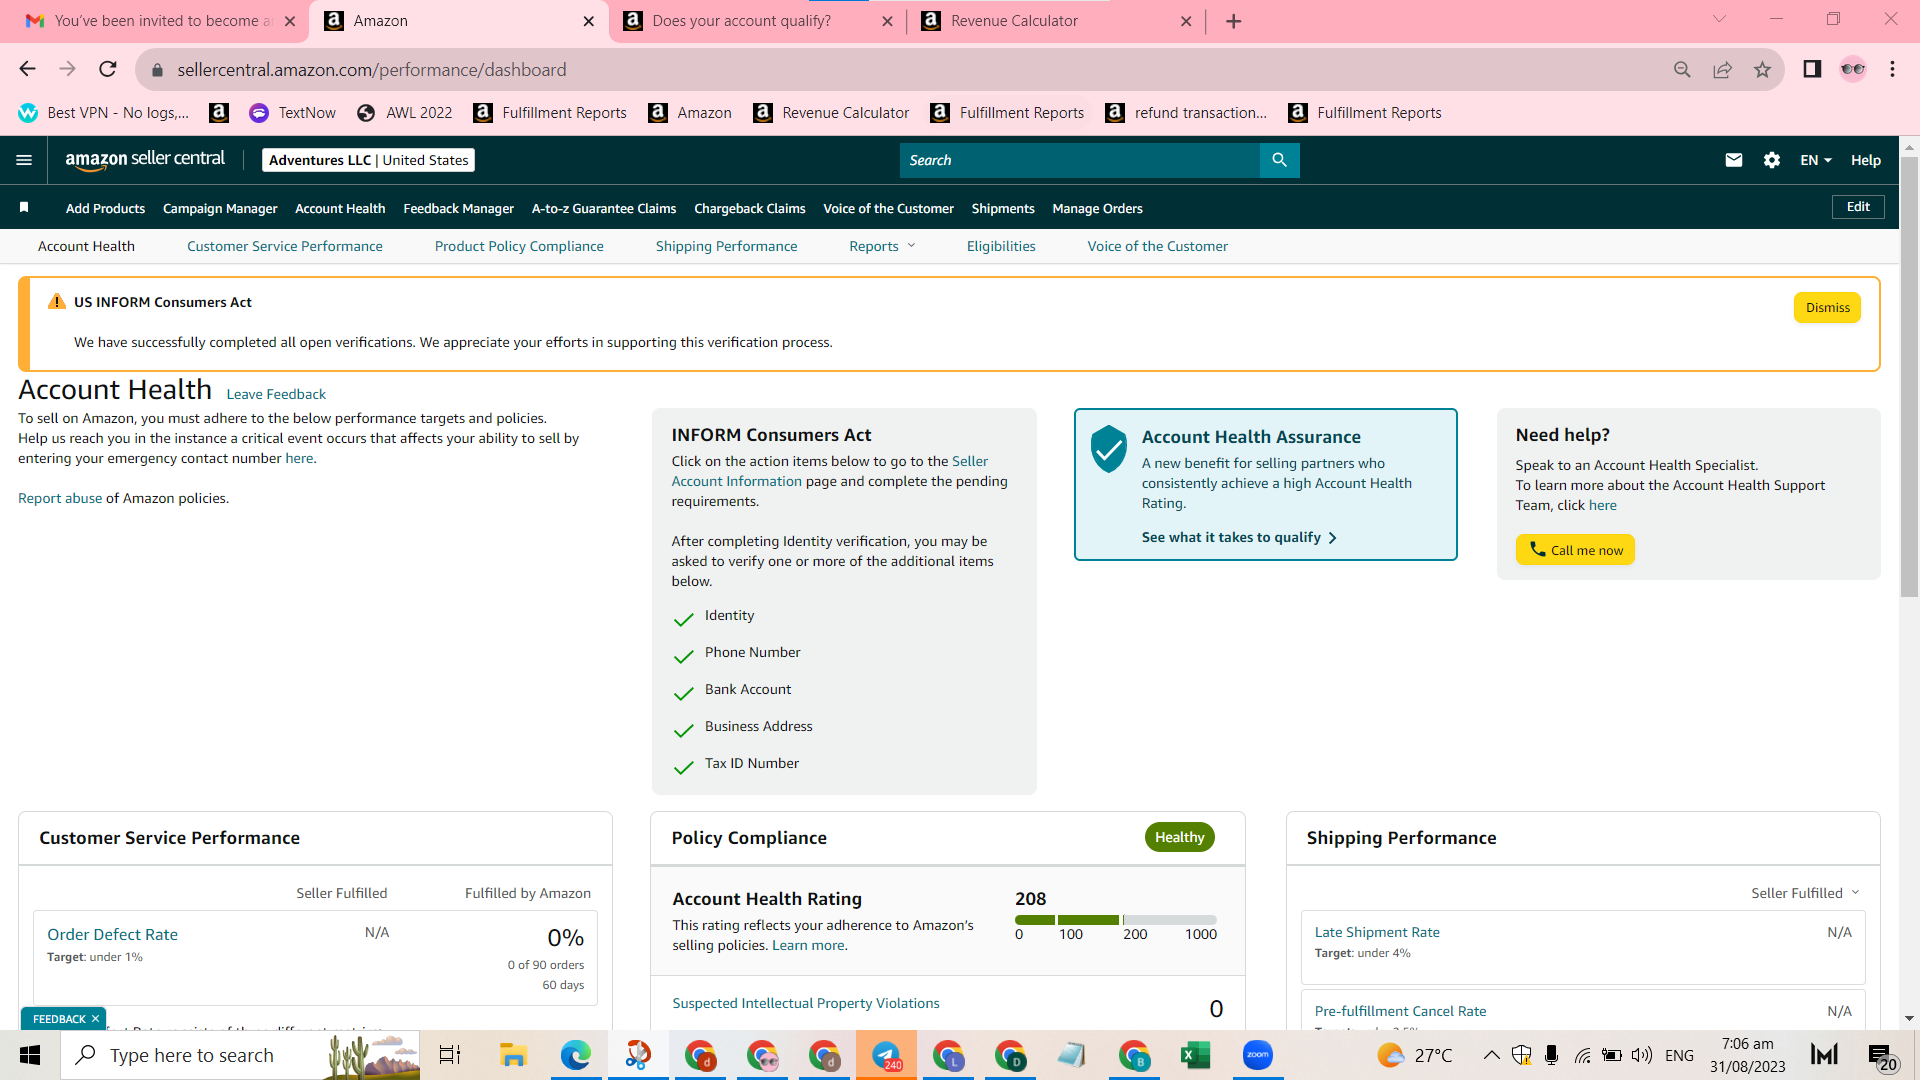Open the Chrome three-dot menu

1892,69
